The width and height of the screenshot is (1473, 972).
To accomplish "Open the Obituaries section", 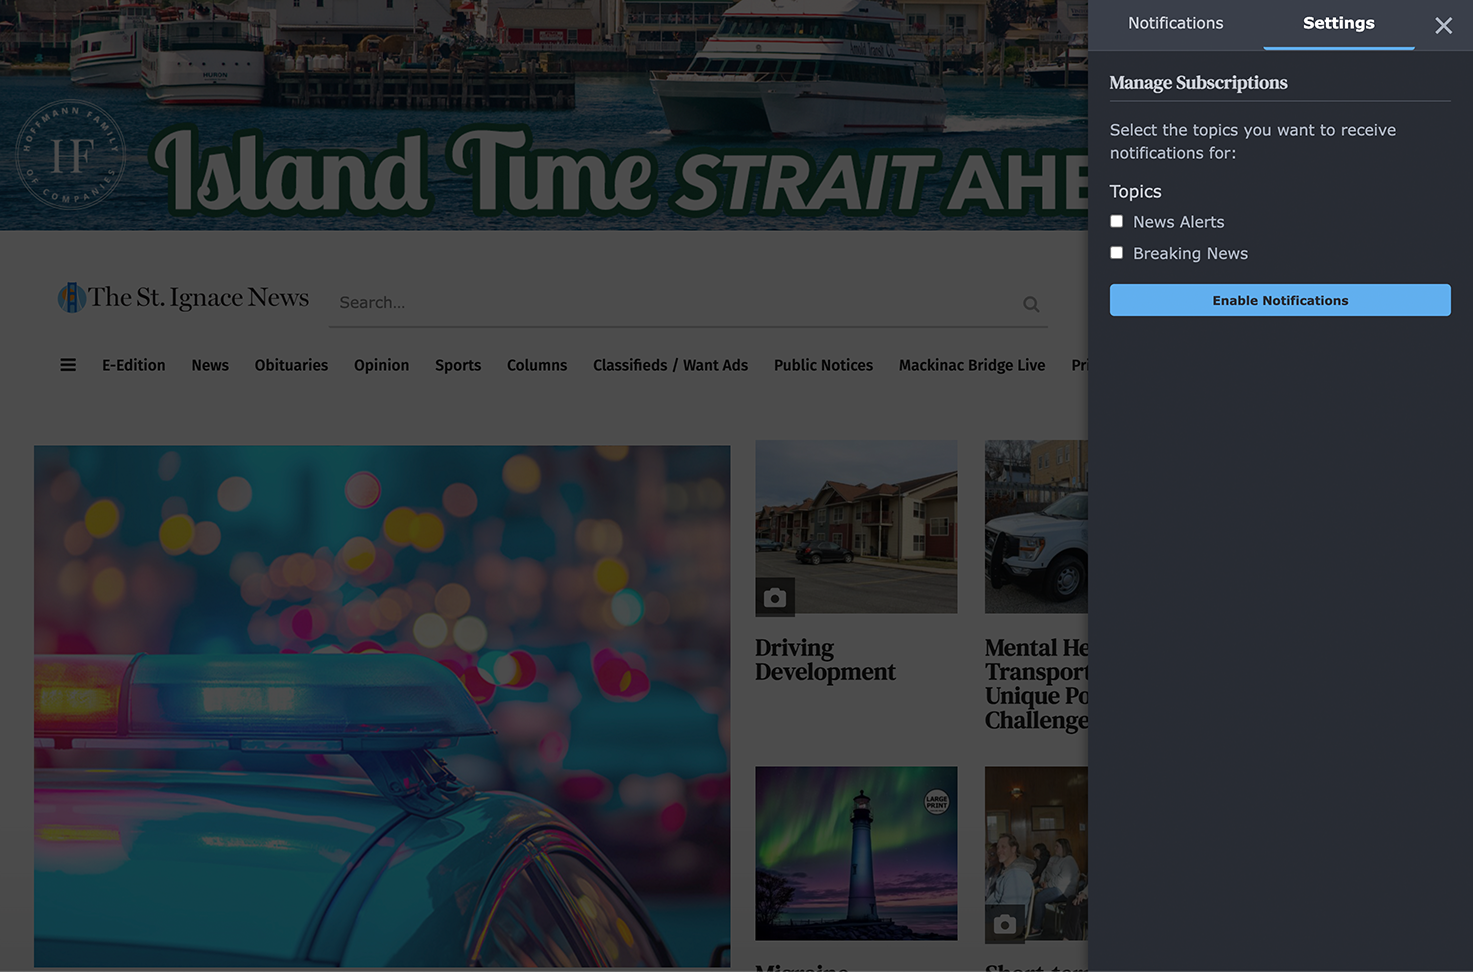I will 291,365.
